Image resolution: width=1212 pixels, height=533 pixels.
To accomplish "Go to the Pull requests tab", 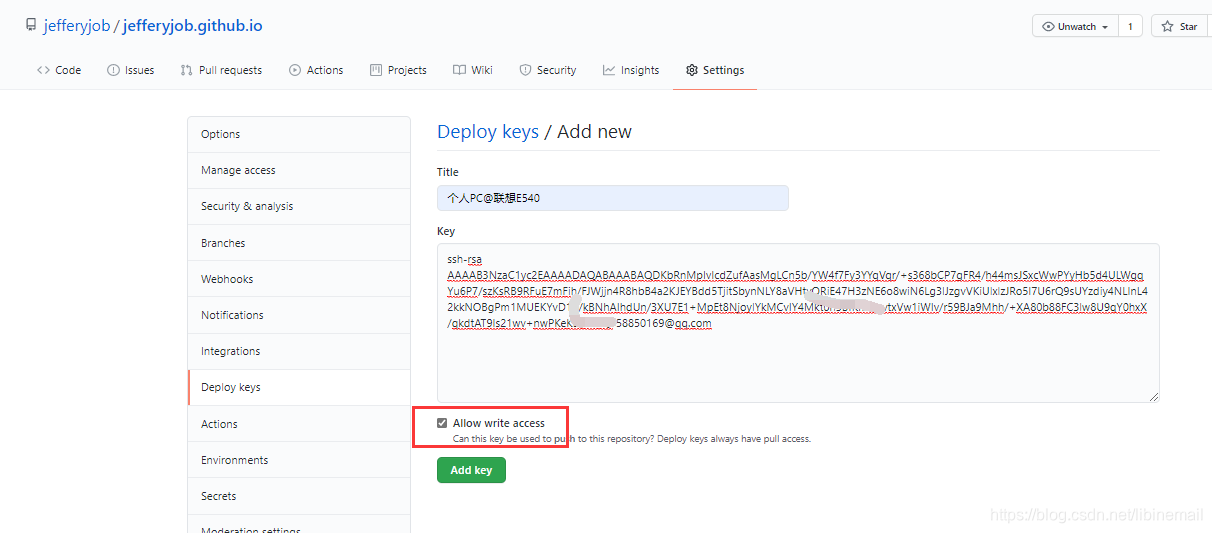I will coord(221,70).
